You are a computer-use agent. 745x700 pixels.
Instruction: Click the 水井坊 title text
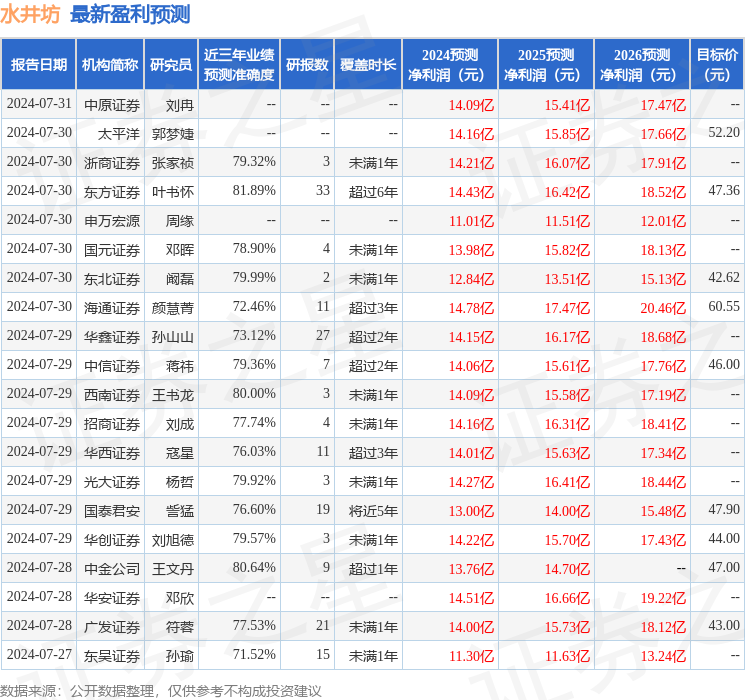pos(30,14)
